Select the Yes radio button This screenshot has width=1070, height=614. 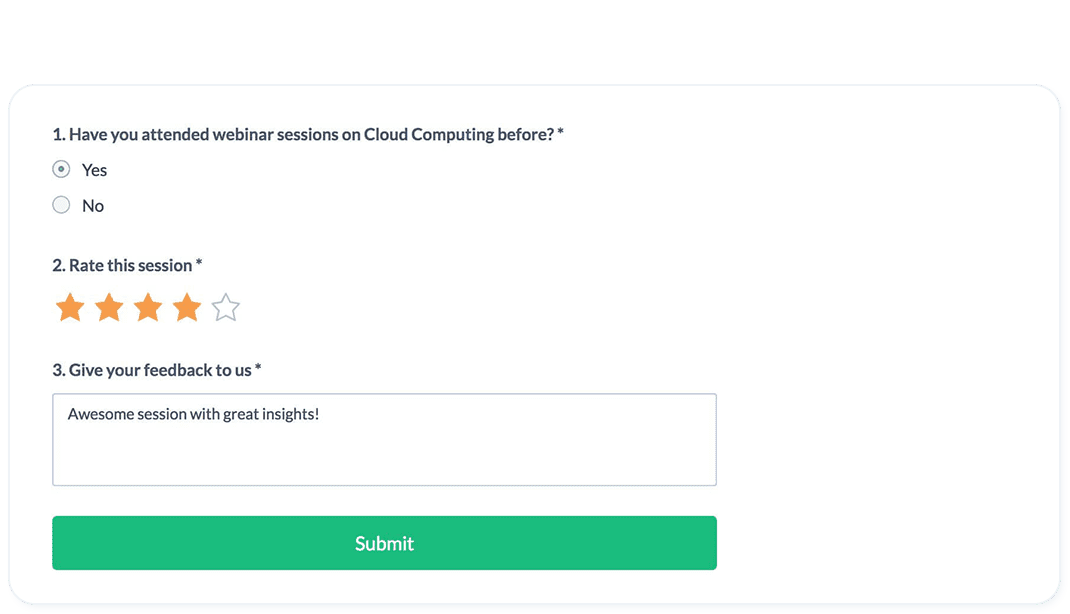tap(61, 169)
